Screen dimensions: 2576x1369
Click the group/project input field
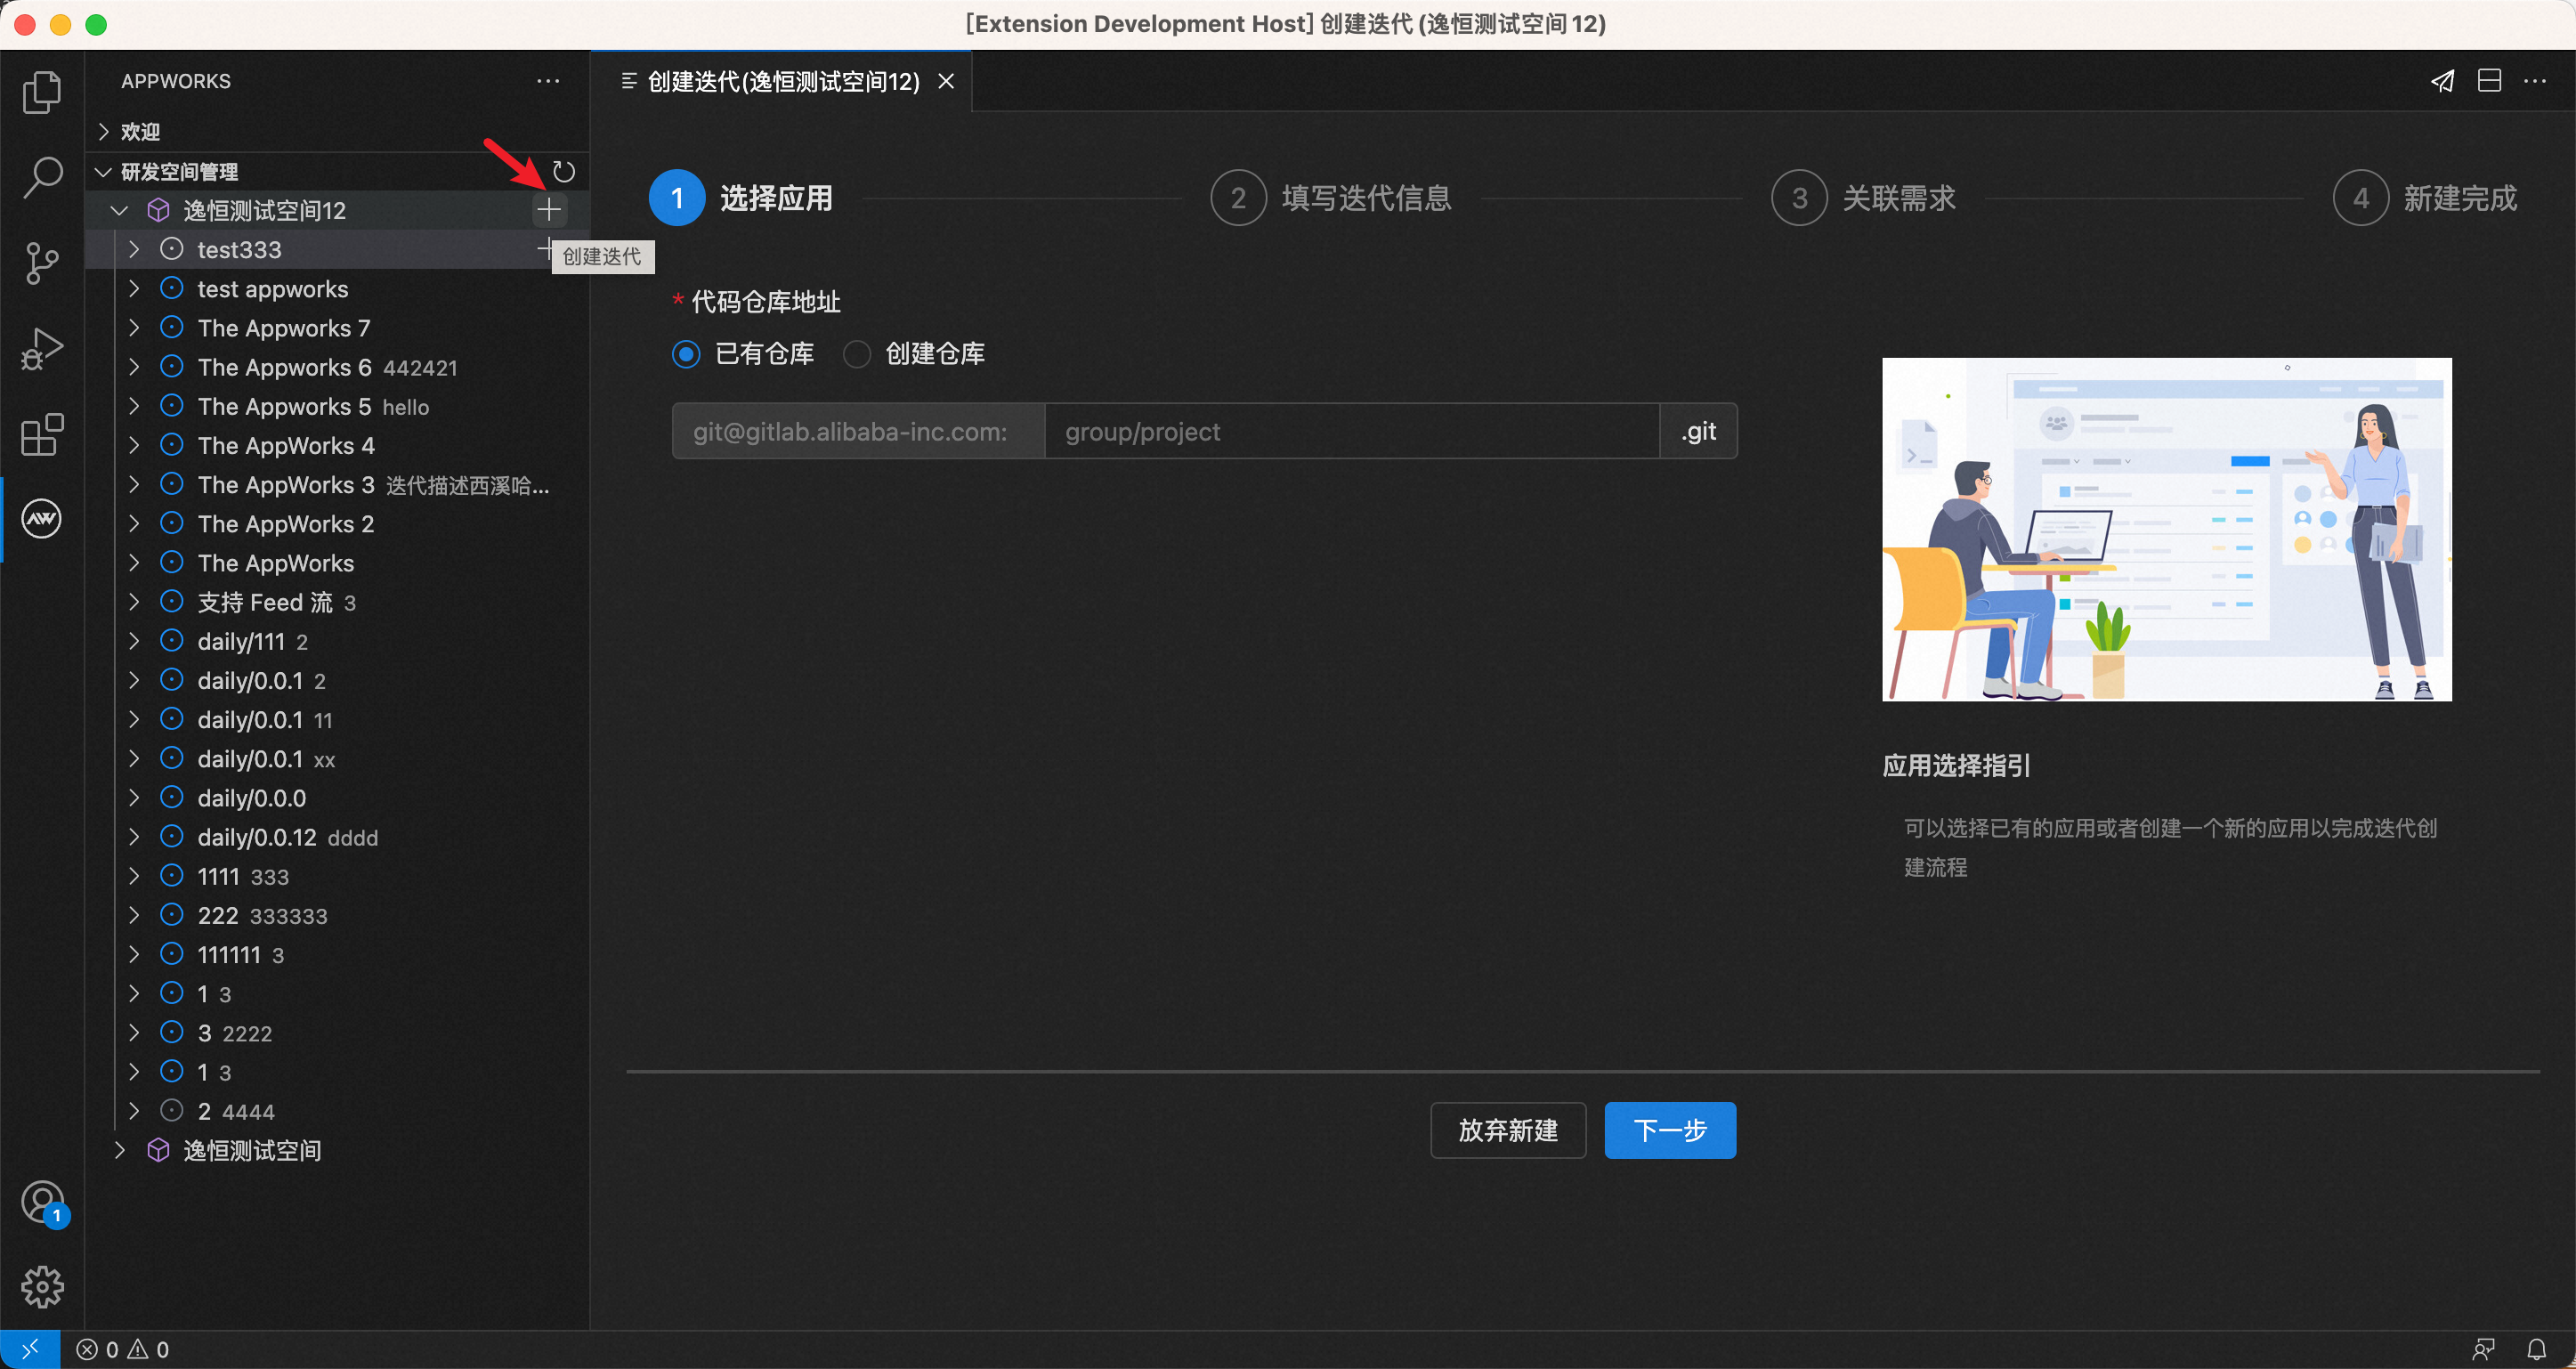click(x=1350, y=431)
